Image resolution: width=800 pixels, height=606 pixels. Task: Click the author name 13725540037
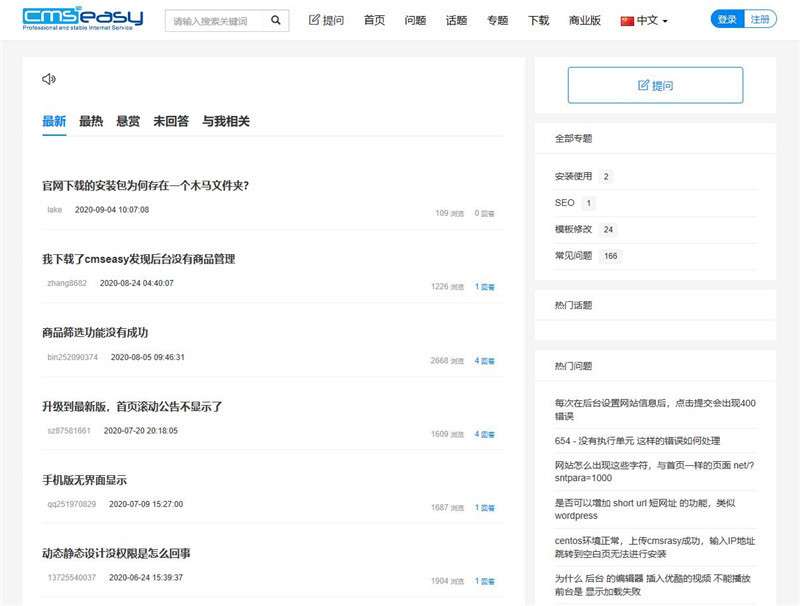[71, 577]
